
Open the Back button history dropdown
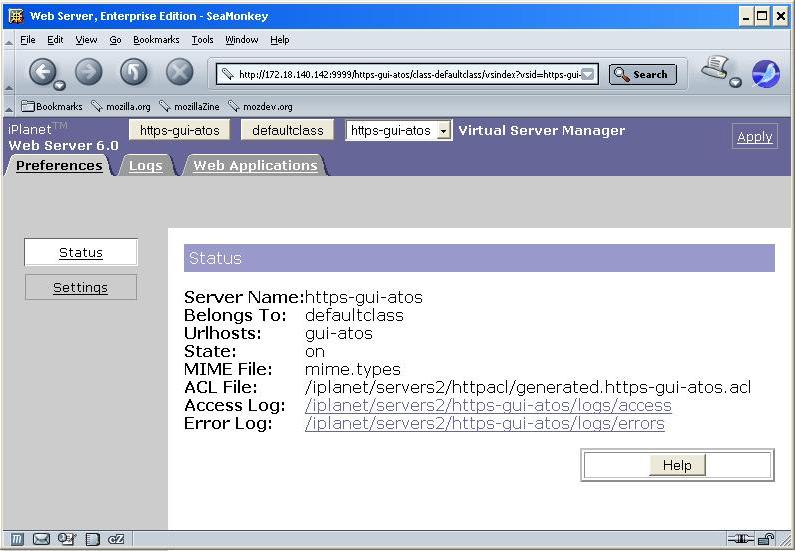tap(60, 85)
